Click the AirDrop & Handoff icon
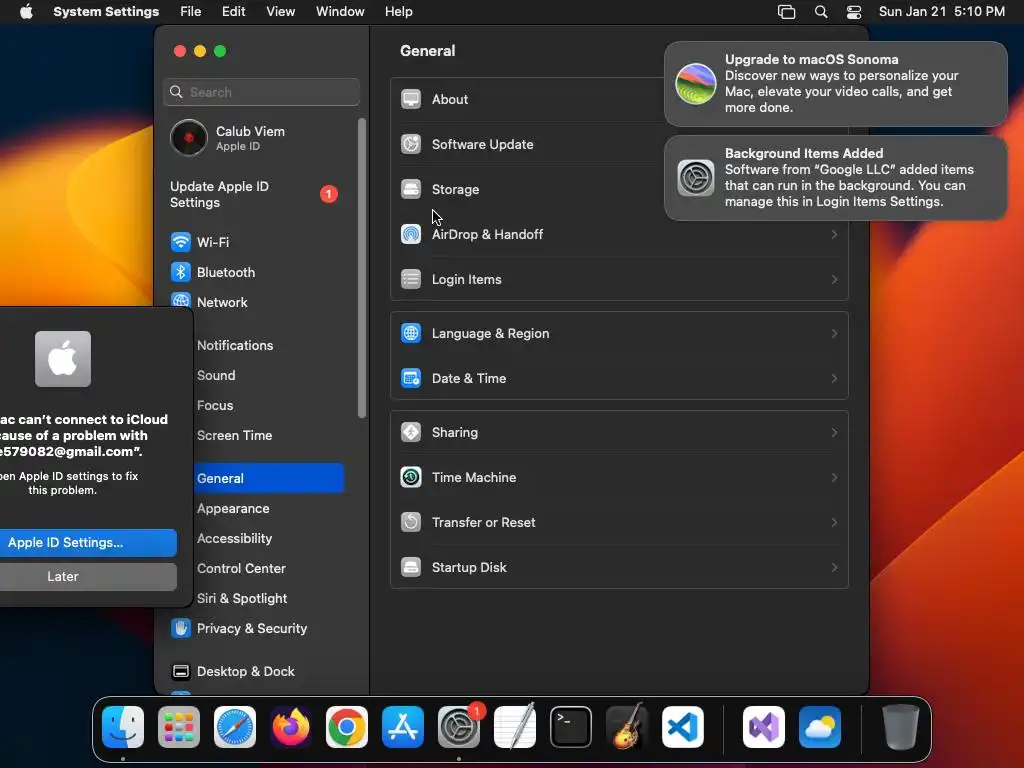 [x=411, y=234]
